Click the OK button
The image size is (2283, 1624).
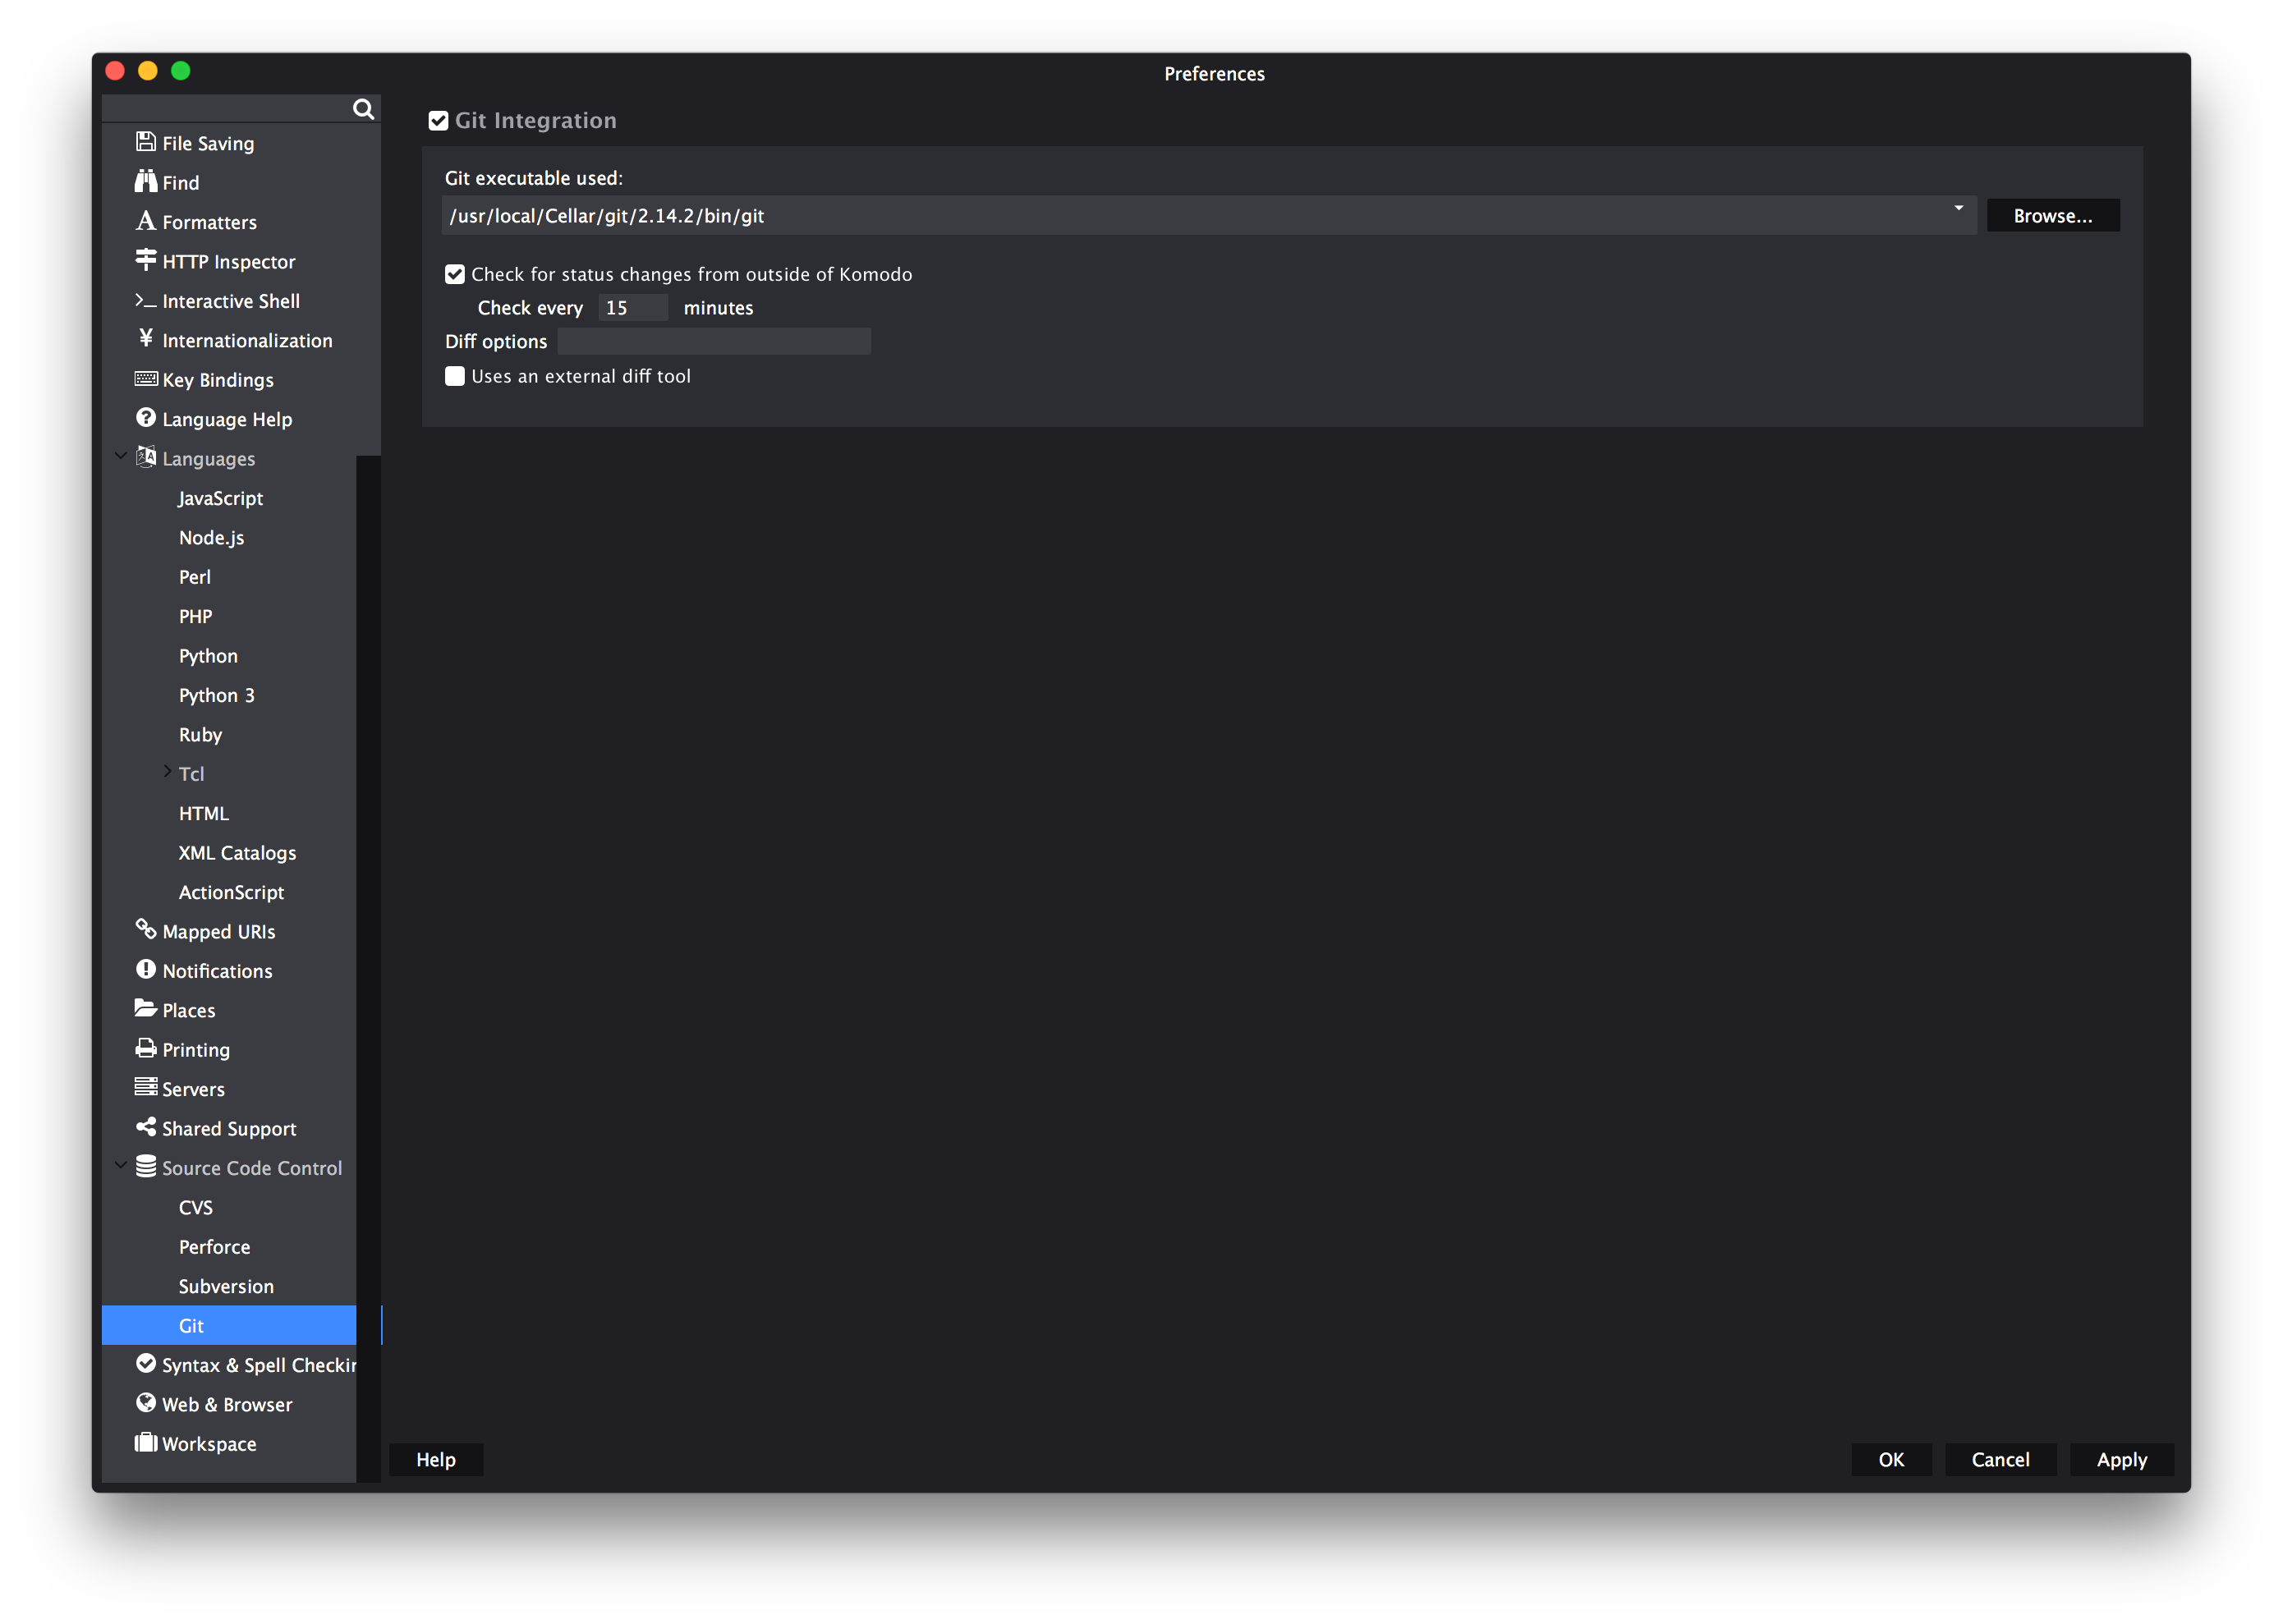[x=1890, y=1459]
